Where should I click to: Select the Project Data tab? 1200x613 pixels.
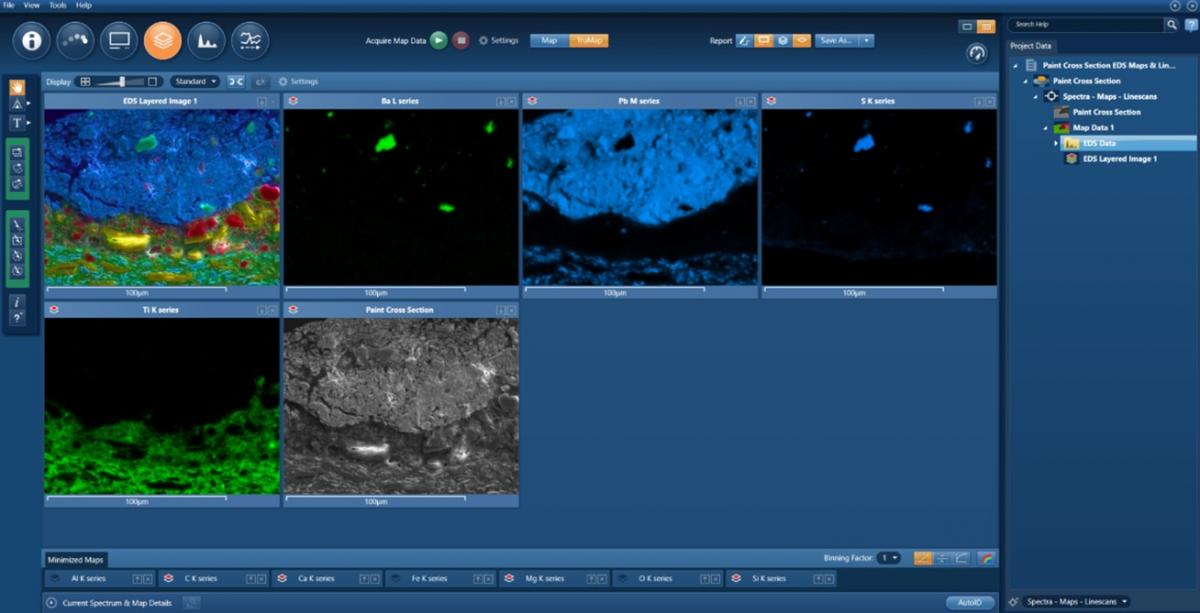[1030, 46]
